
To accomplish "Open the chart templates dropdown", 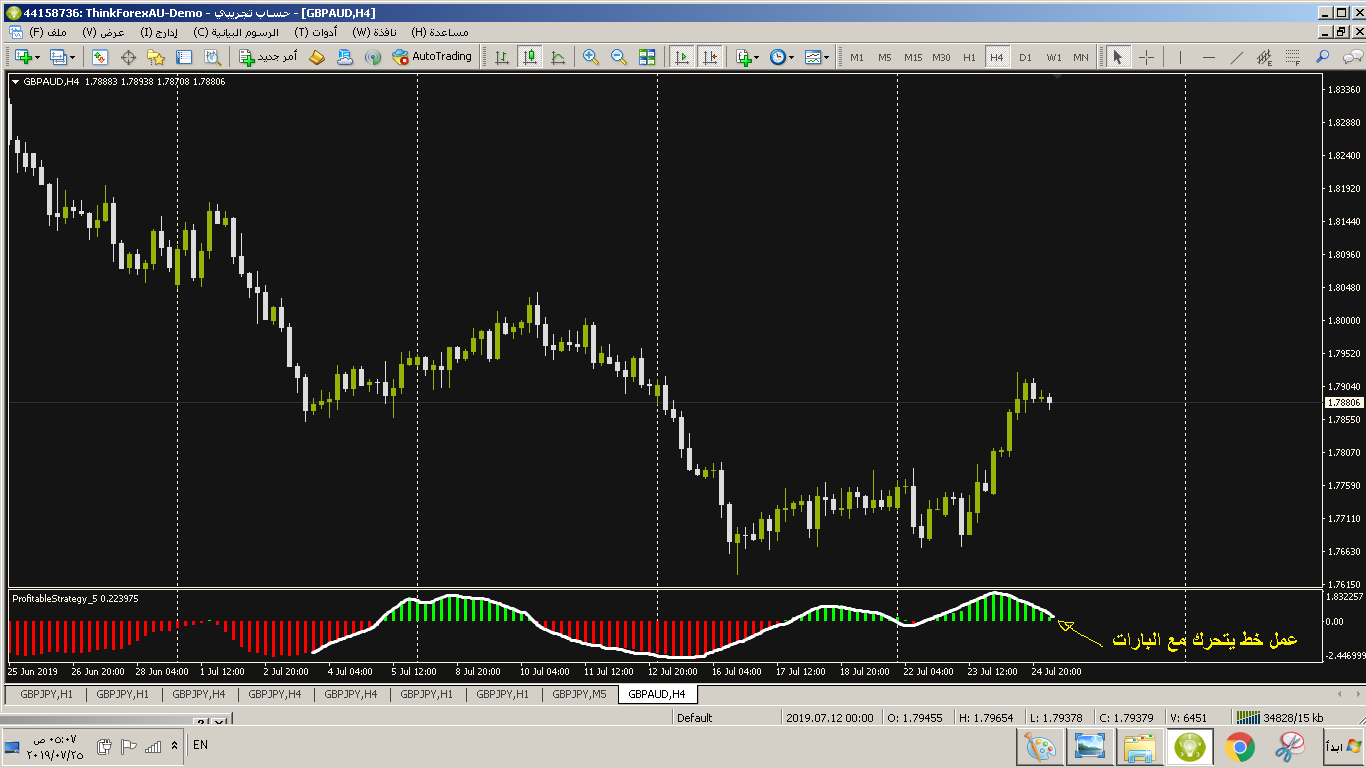I will (x=817, y=57).
